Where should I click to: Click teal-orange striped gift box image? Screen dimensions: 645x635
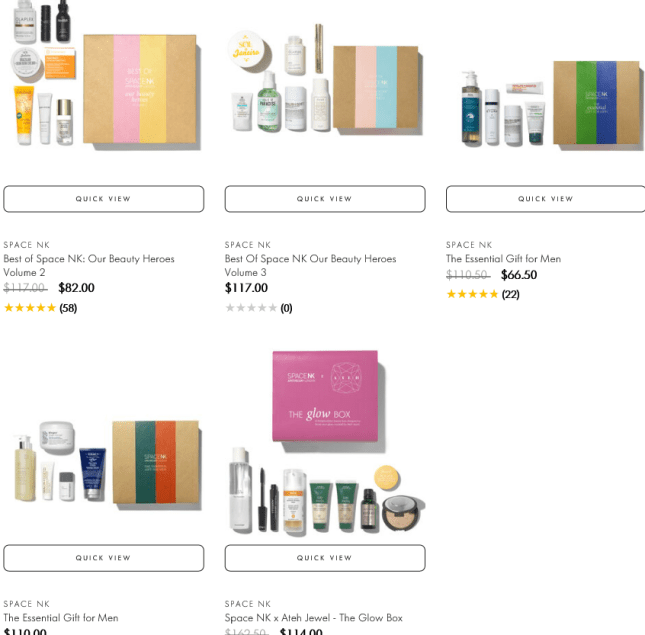pos(156,462)
